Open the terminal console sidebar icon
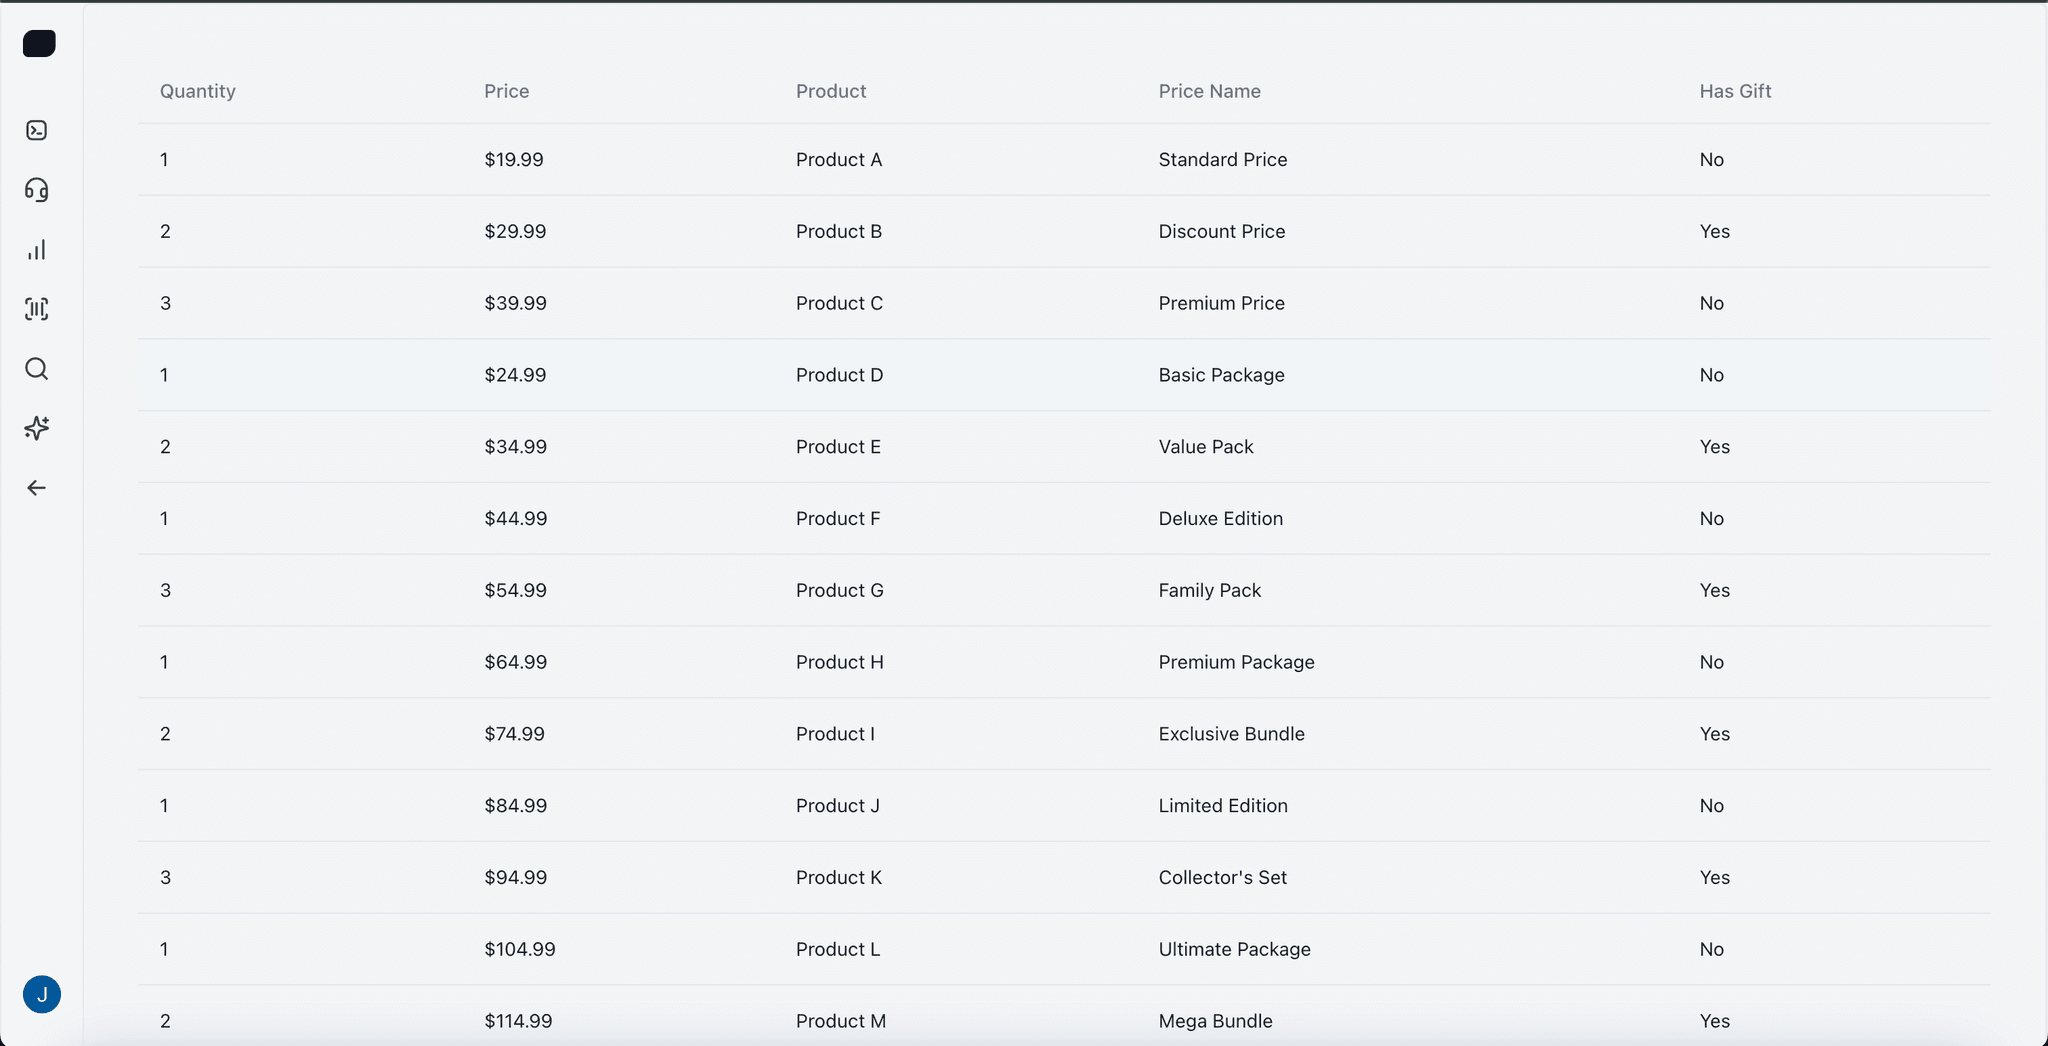Screen dimensions: 2048x1046 pyautogui.click(x=37, y=131)
